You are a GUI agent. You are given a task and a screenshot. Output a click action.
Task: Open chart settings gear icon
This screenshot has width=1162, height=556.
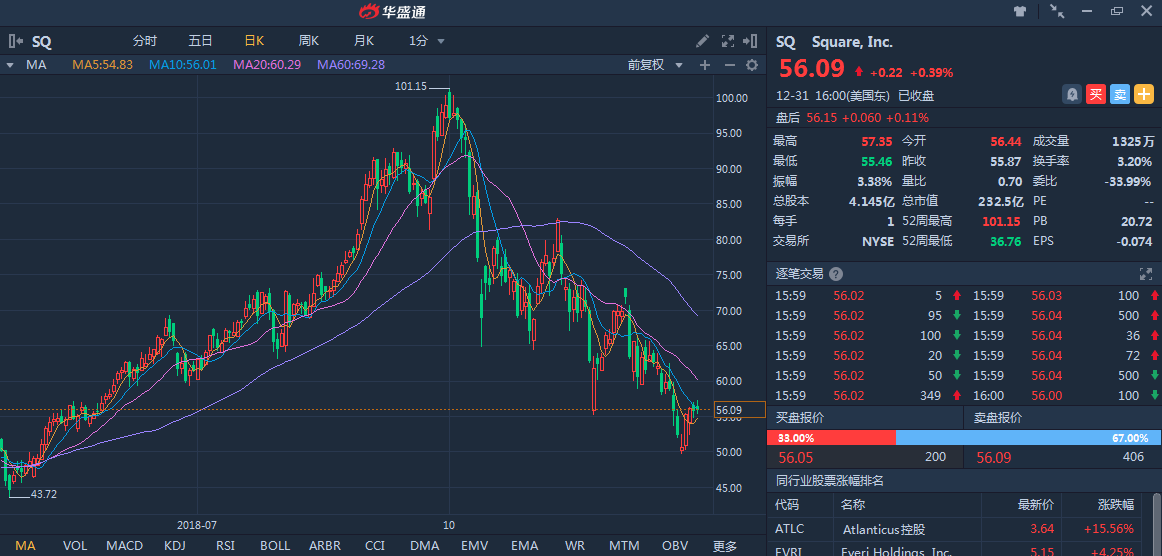pyautogui.click(x=751, y=65)
